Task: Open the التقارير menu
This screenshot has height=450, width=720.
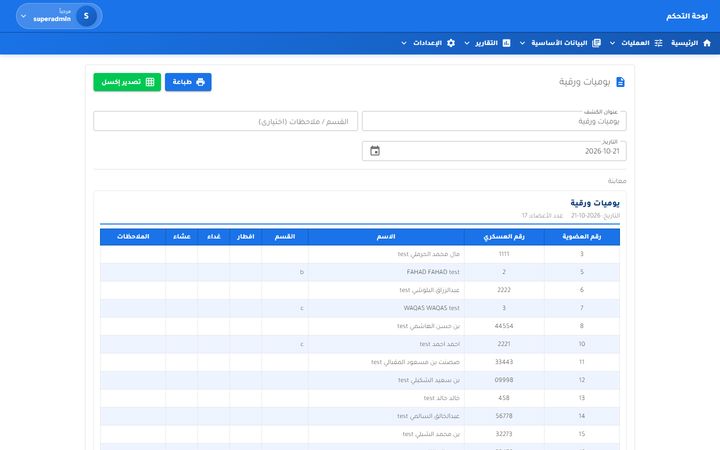Action: pyautogui.click(x=487, y=43)
